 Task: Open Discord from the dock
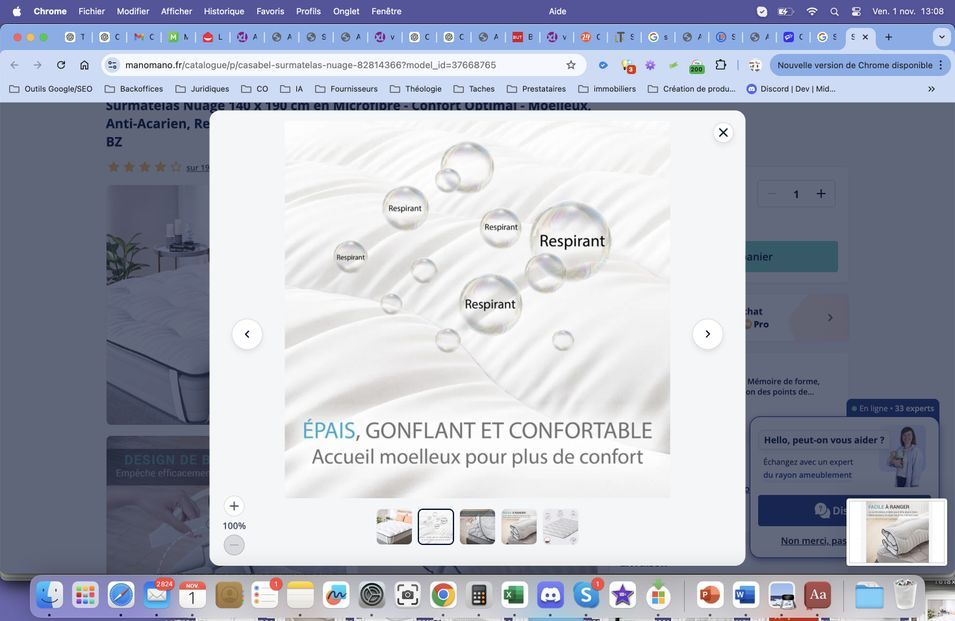pos(550,596)
